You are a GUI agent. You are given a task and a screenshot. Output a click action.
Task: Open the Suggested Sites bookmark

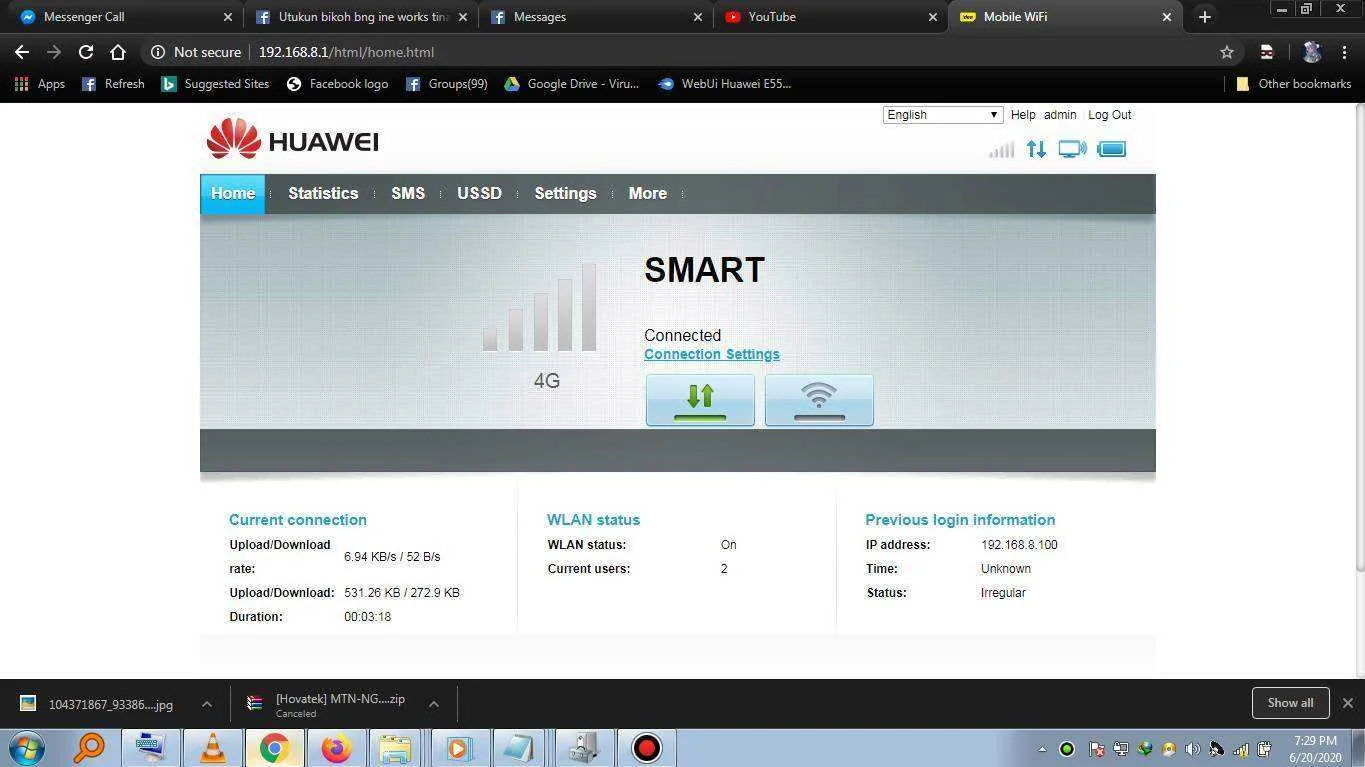(x=216, y=84)
